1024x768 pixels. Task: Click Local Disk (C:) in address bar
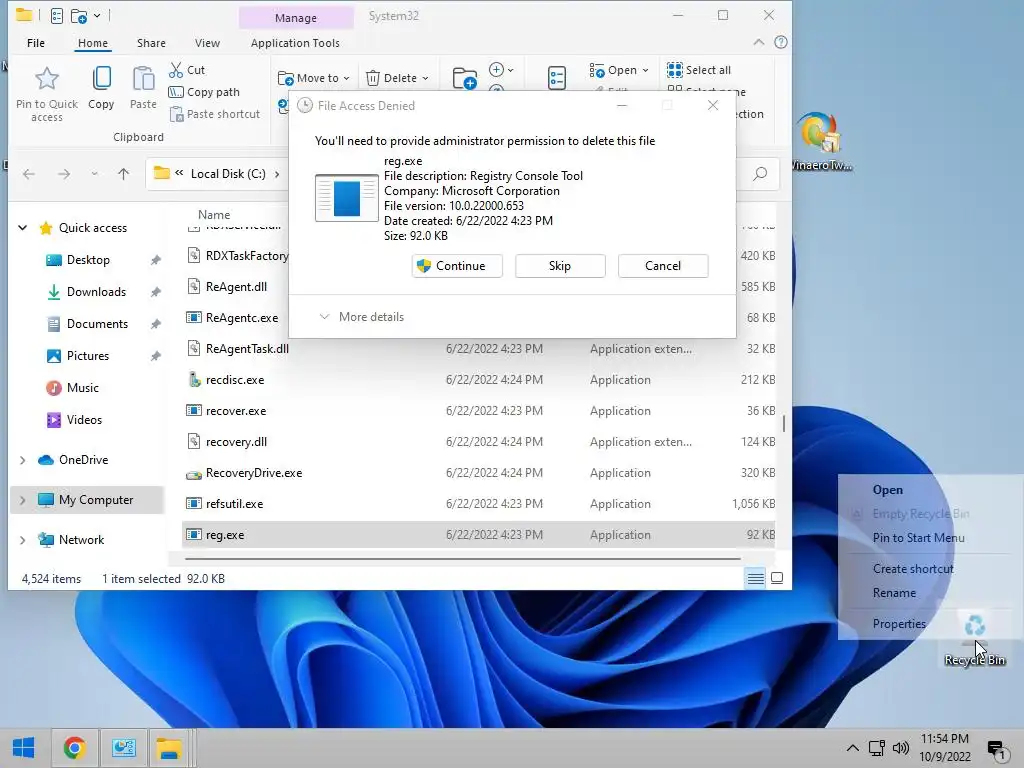point(228,174)
